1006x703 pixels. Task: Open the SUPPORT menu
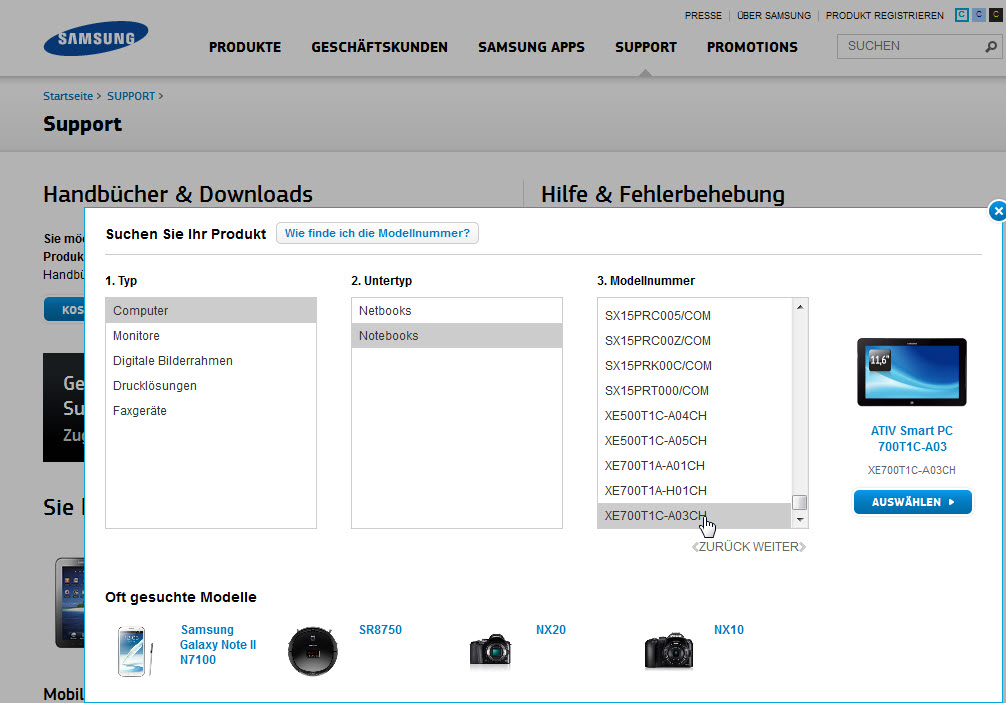[x=645, y=47]
